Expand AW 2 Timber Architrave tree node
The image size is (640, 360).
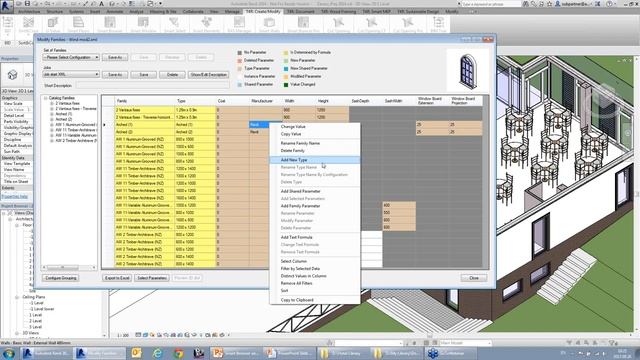click(x=52, y=141)
